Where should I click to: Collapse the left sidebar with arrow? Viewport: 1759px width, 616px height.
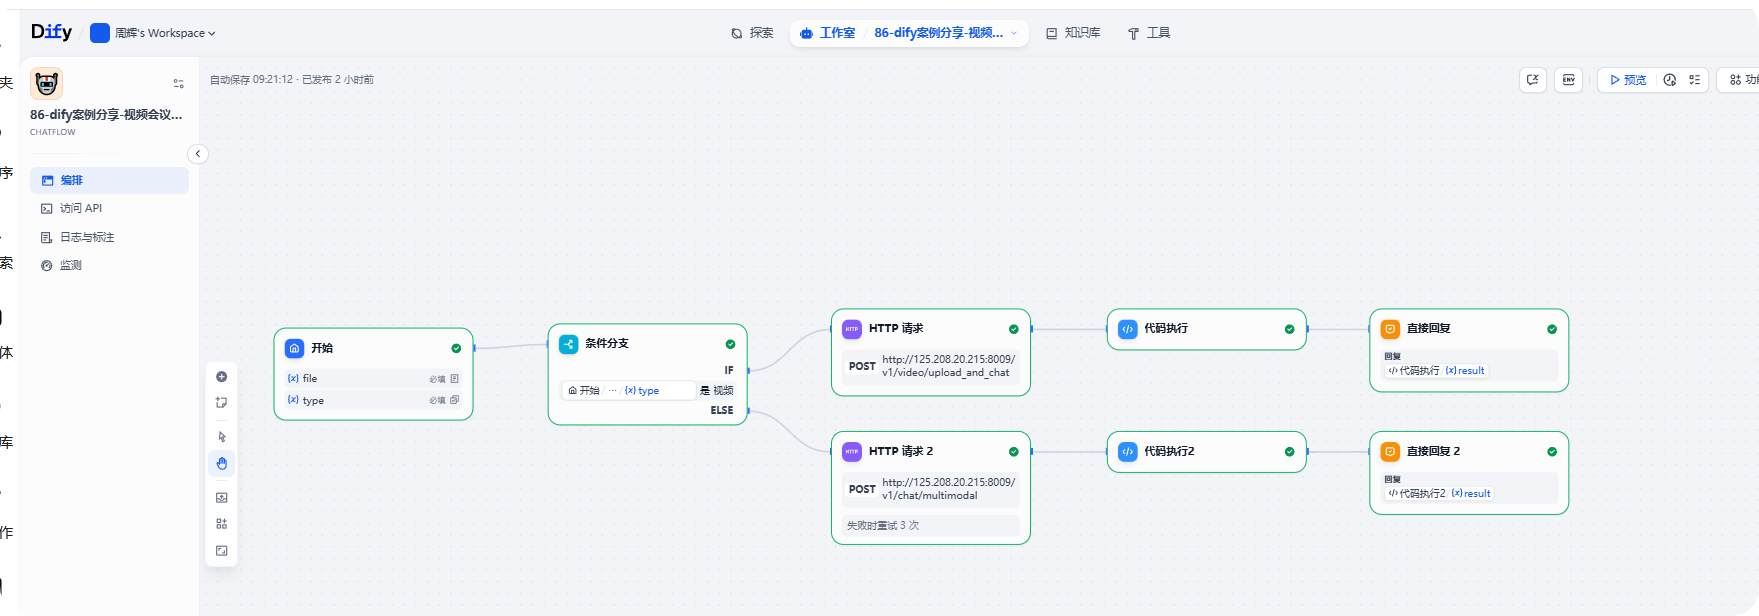pos(198,154)
